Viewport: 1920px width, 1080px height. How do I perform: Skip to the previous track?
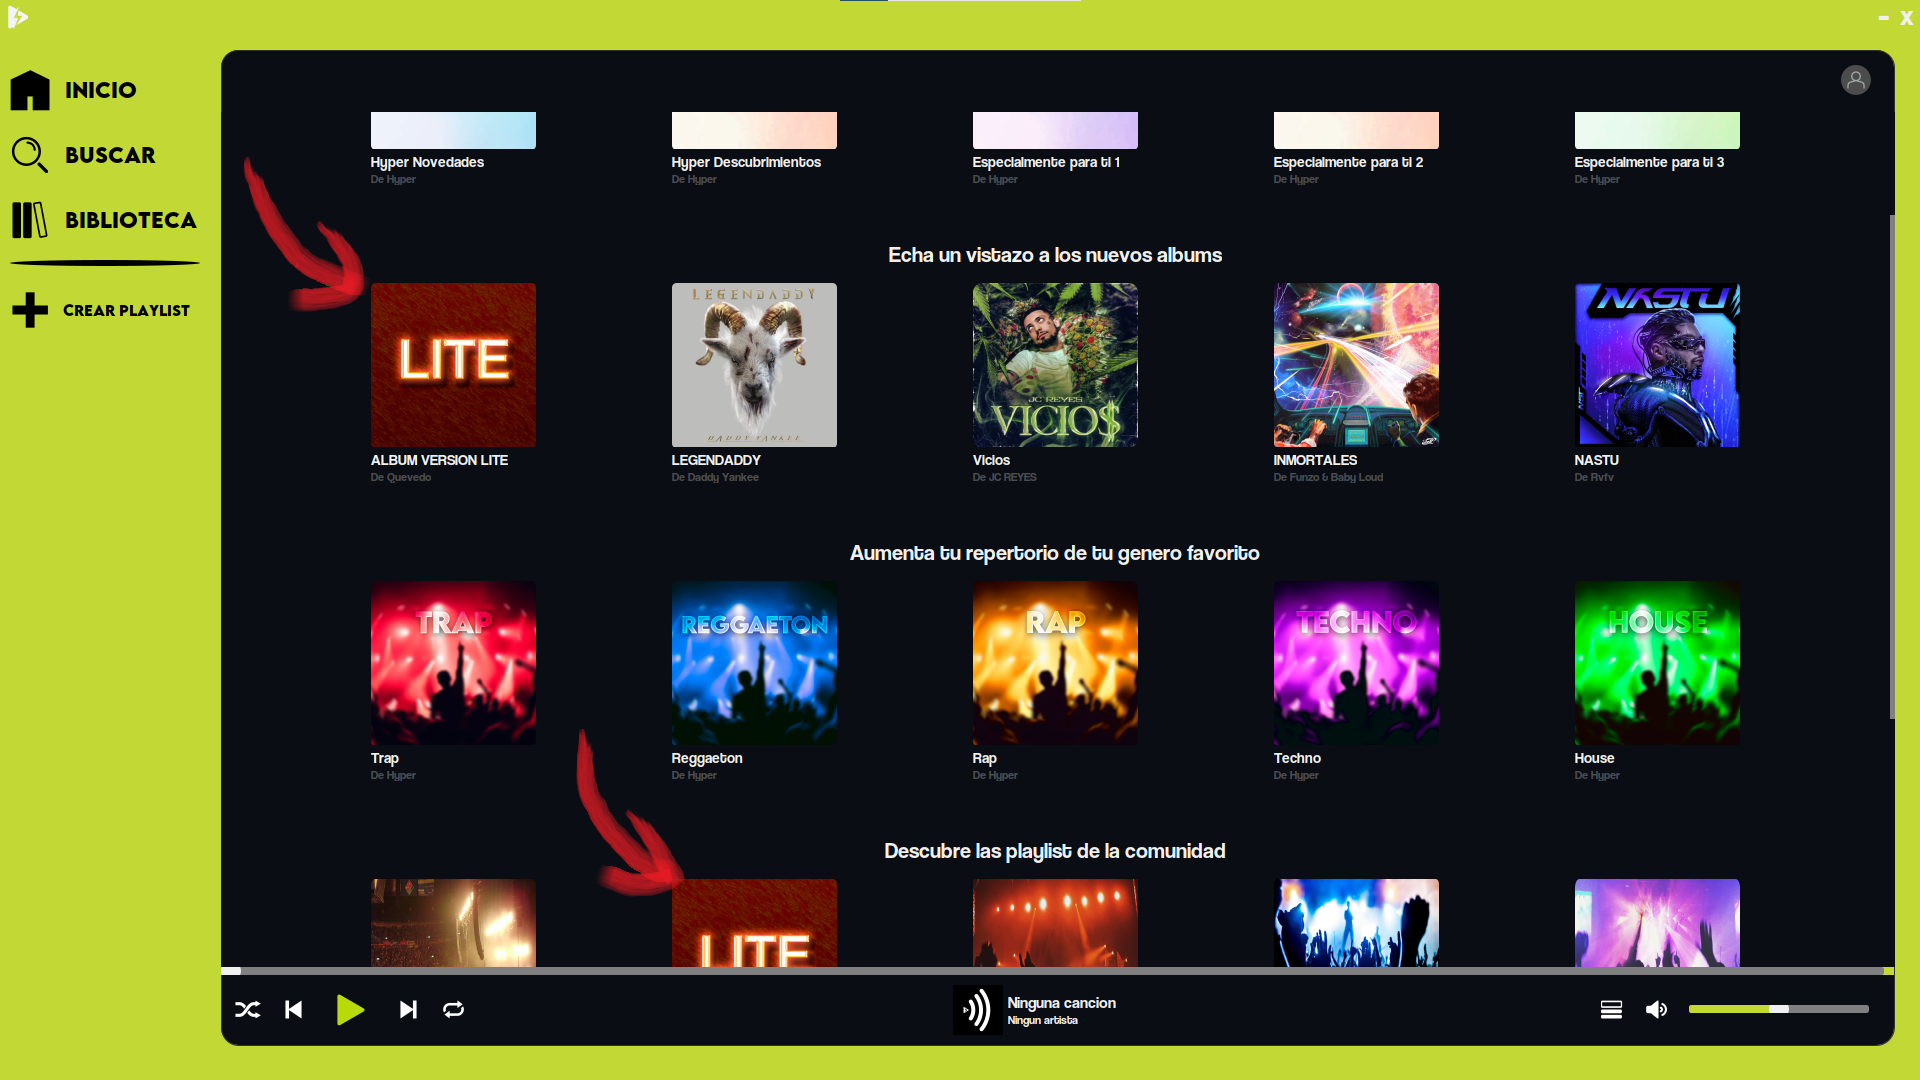[294, 1010]
